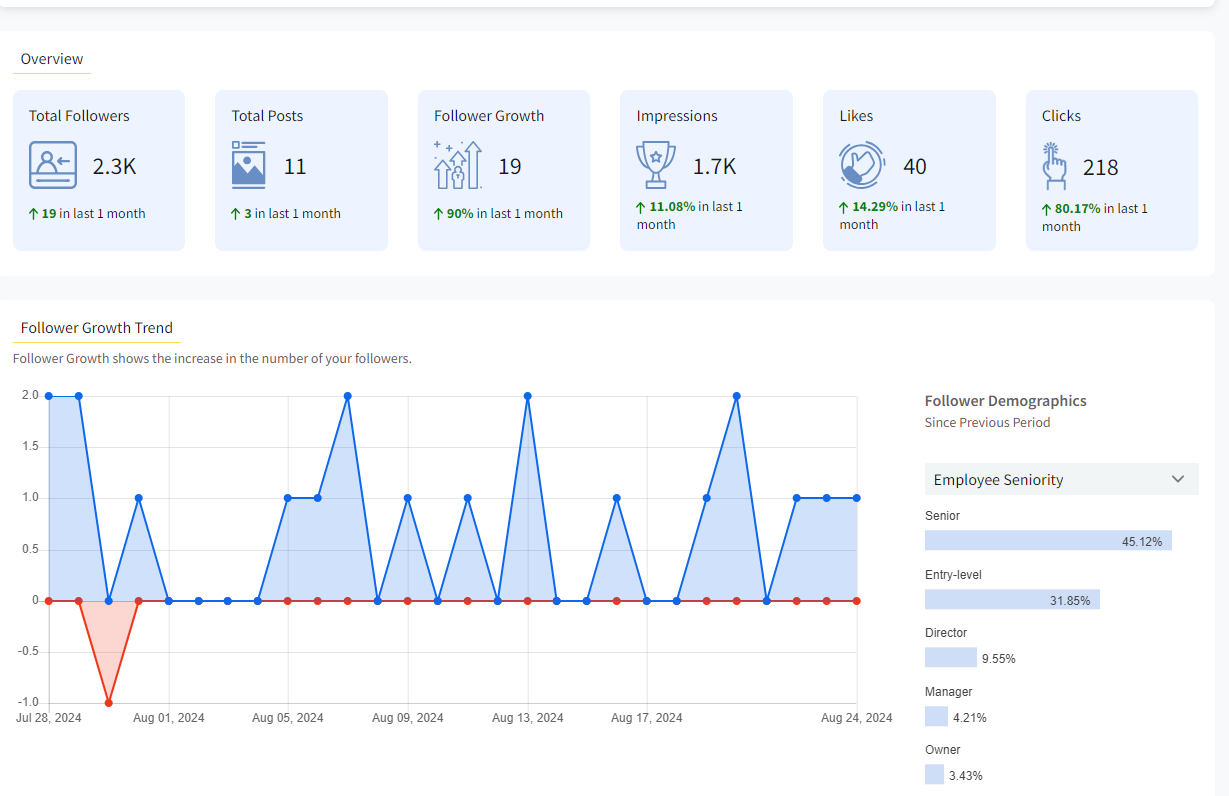Click the Total Followers profile card icon
This screenshot has height=796, width=1229.
click(52, 166)
